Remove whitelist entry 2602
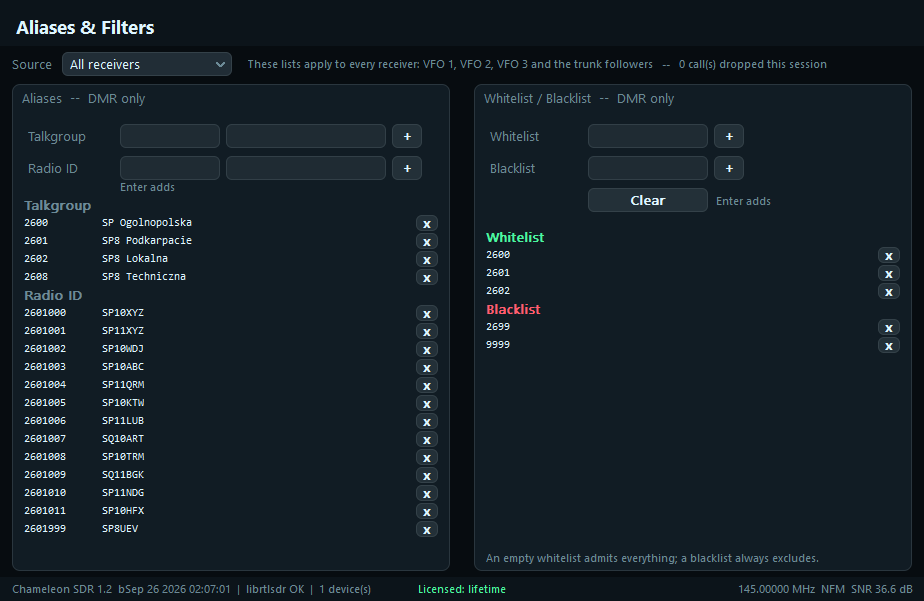The width and height of the screenshot is (924, 601). 889,292
